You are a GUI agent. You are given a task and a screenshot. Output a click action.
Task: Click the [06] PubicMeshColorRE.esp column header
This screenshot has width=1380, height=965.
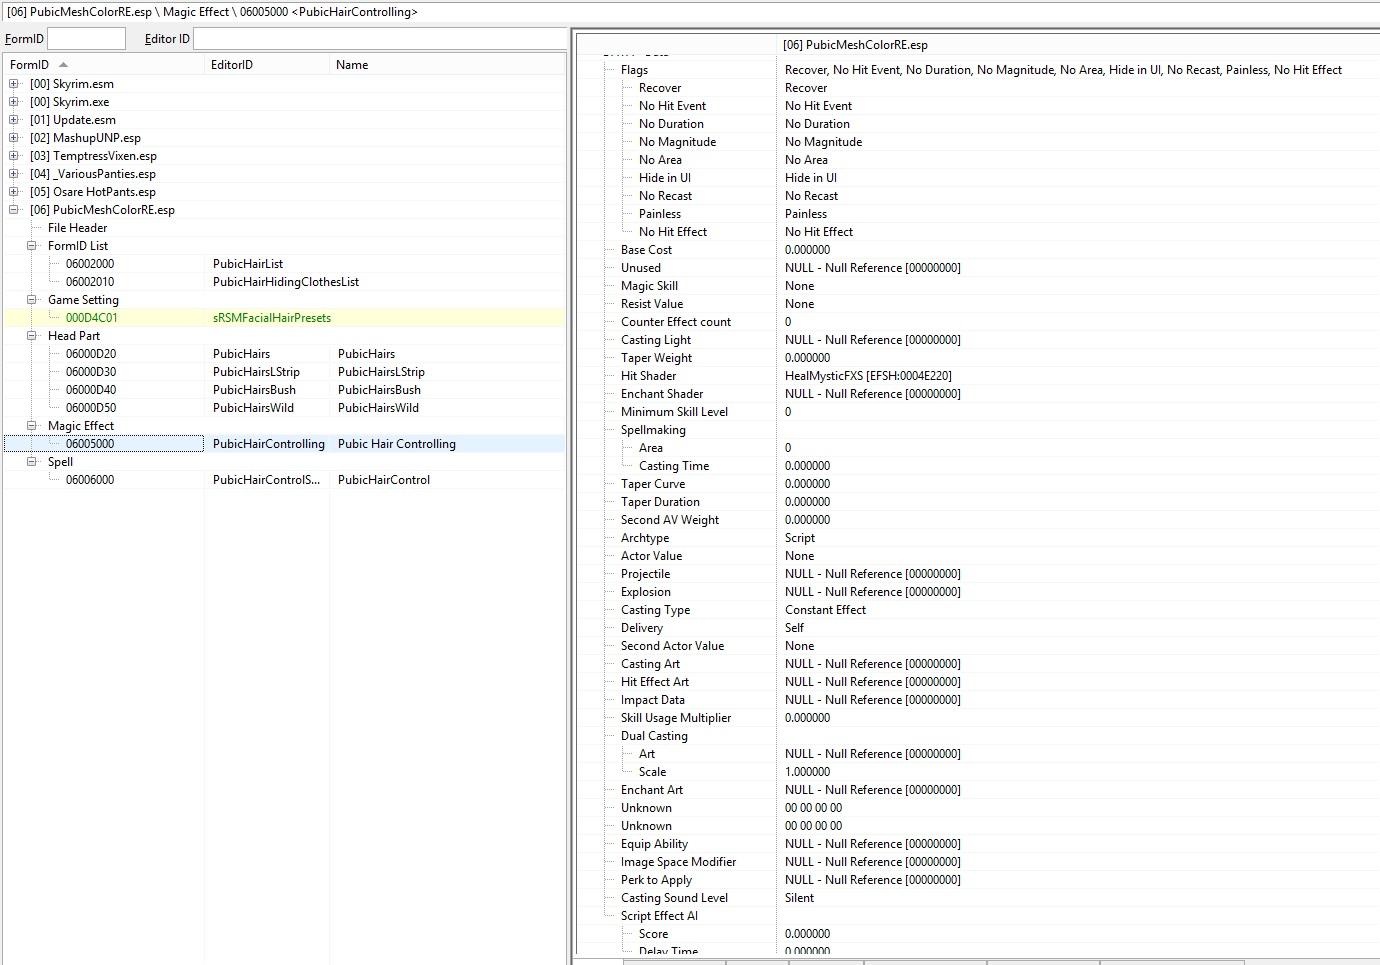click(1078, 45)
